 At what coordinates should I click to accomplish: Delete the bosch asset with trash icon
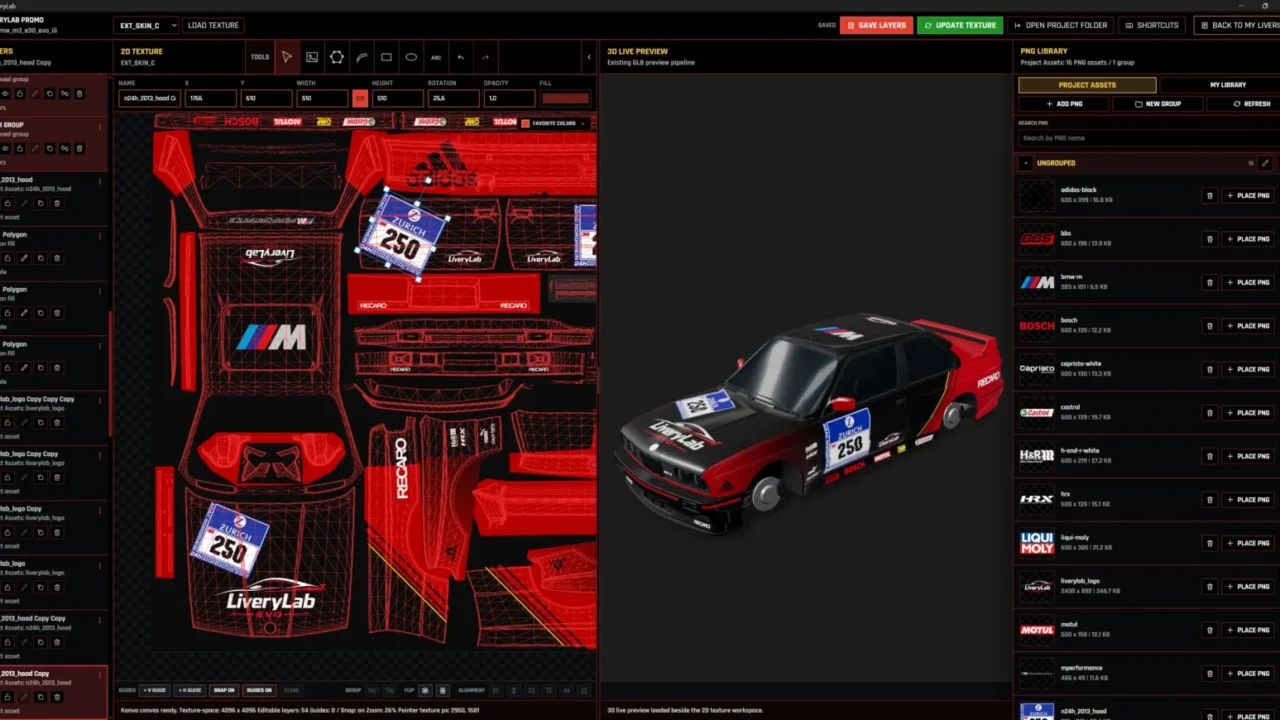point(1209,326)
